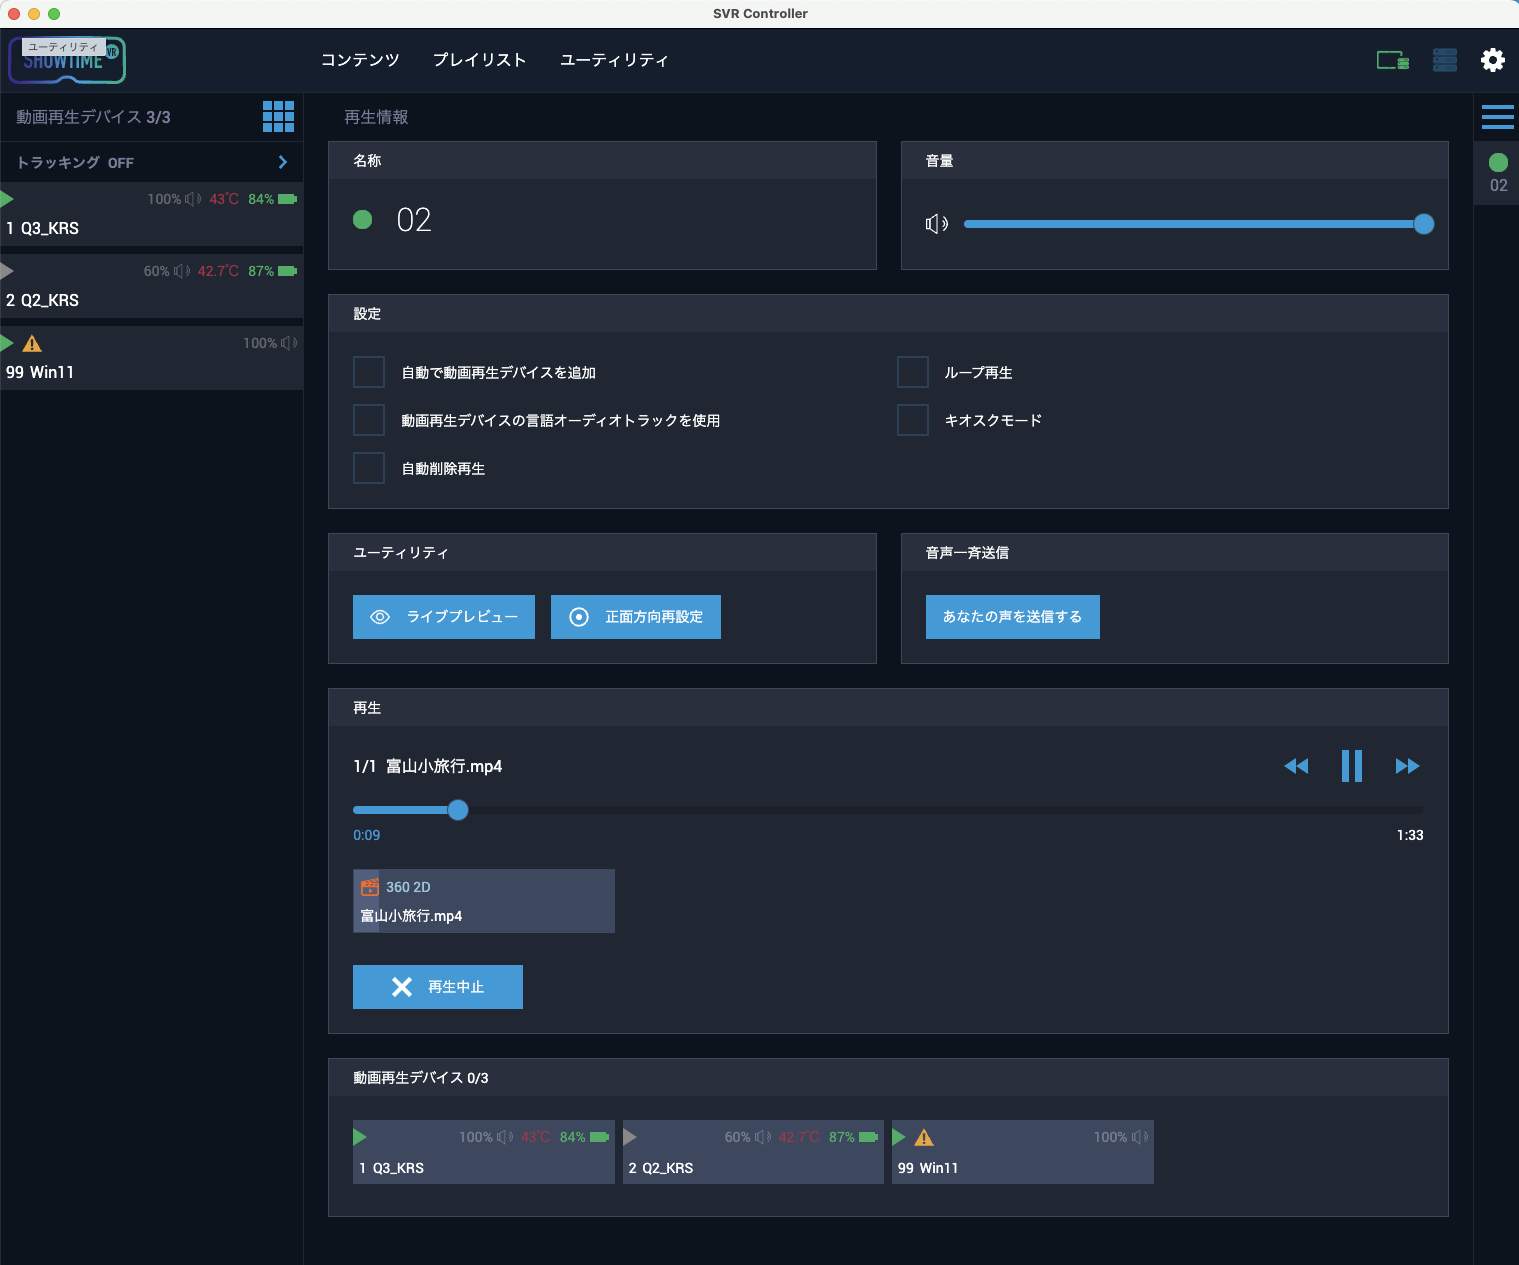Enable キオスクモード checkbox
This screenshot has width=1519, height=1265.
(x=913, y=420)
